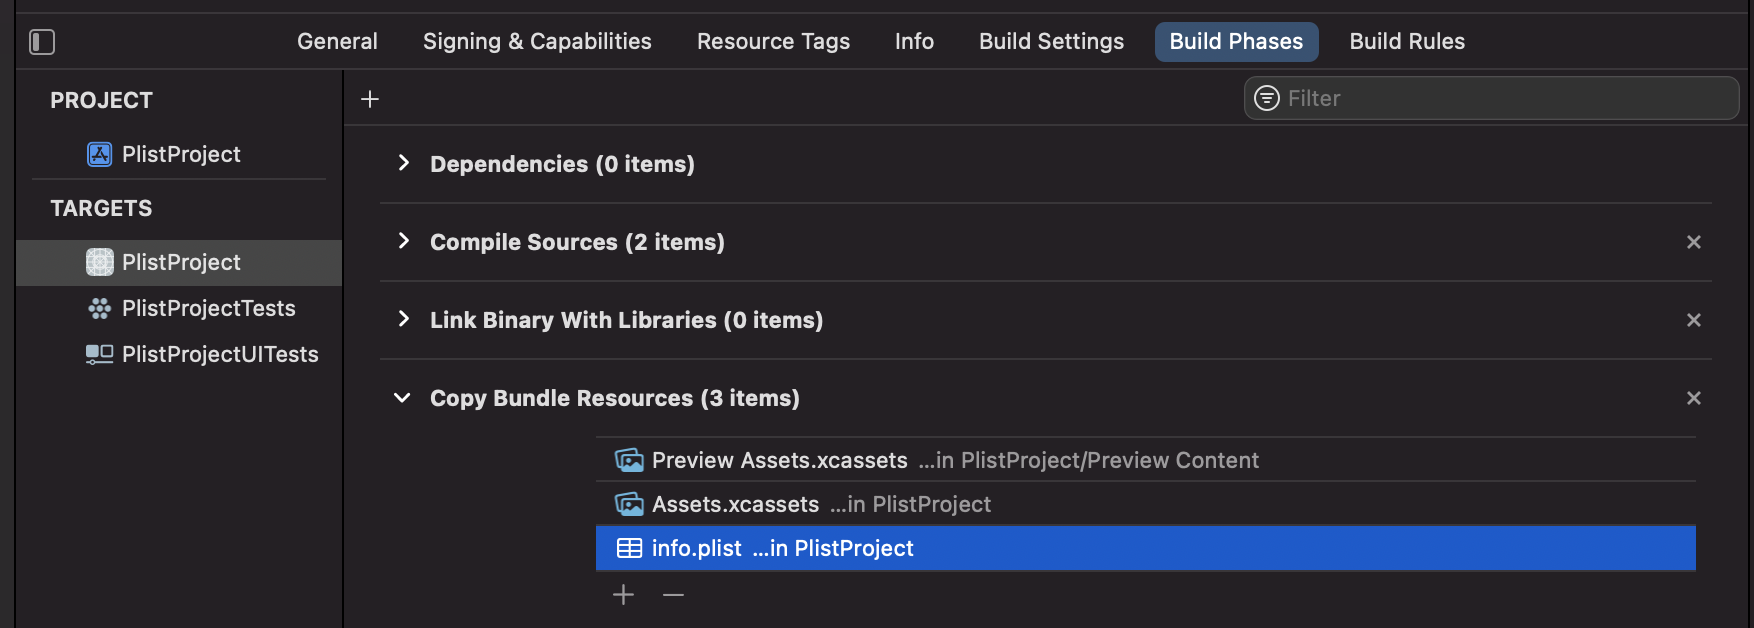Image resolution: width=1754 pixels, height=628 pixels.
Task: Go to the Info tab
Action: tap(914, 42)
